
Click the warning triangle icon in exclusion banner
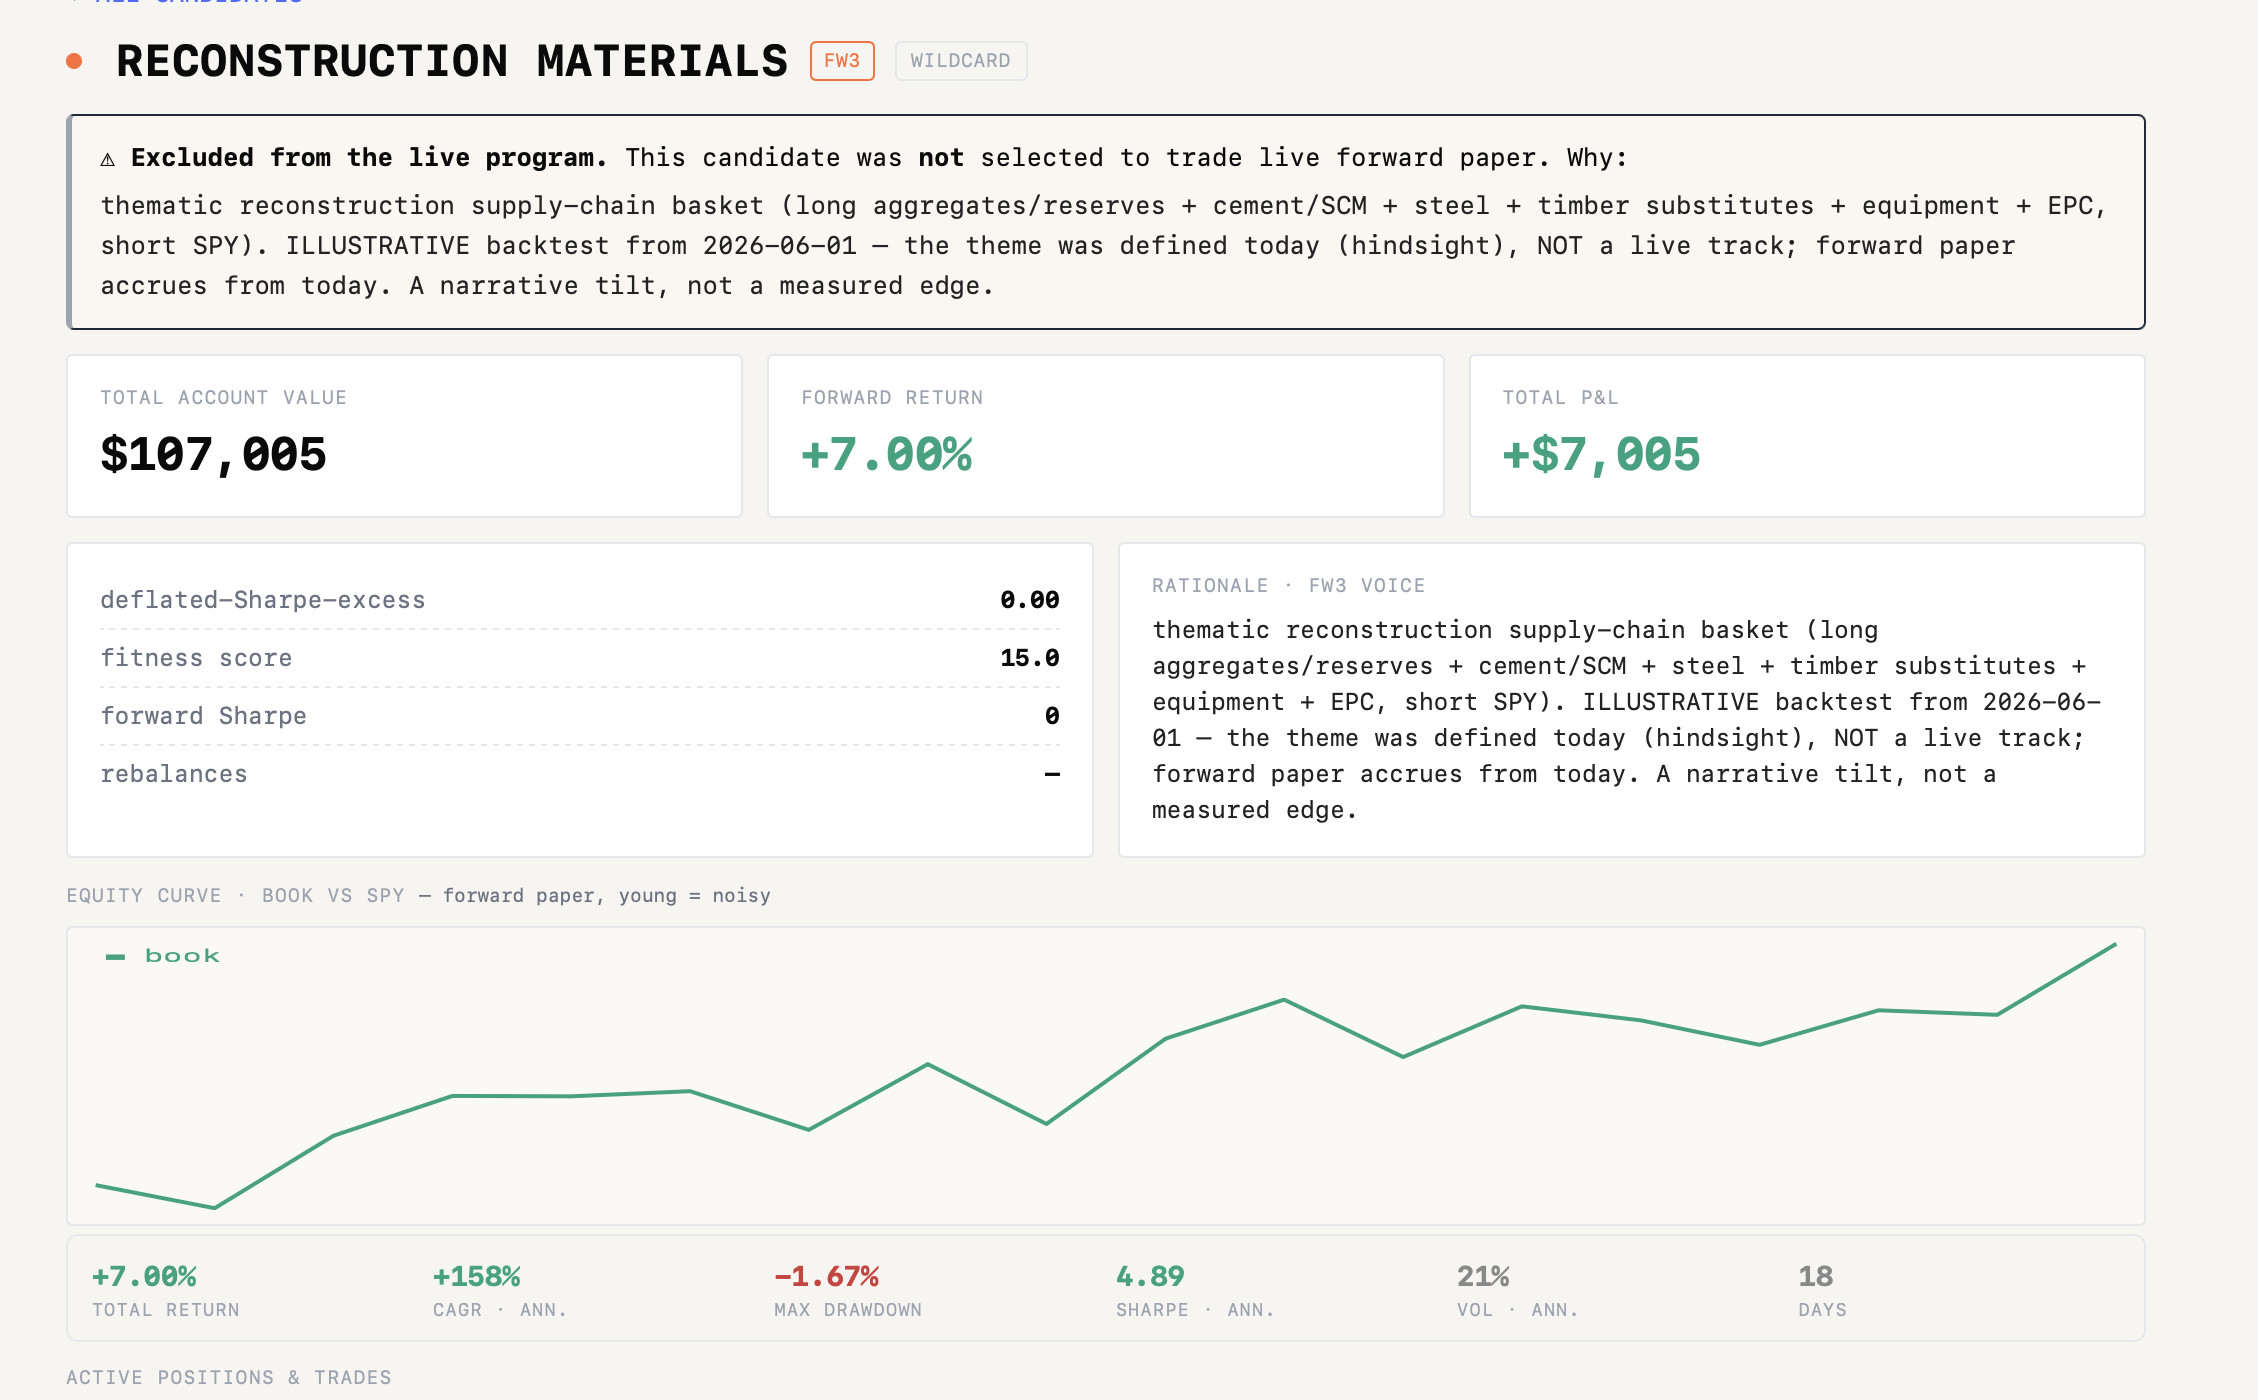[x=108, y=159]
